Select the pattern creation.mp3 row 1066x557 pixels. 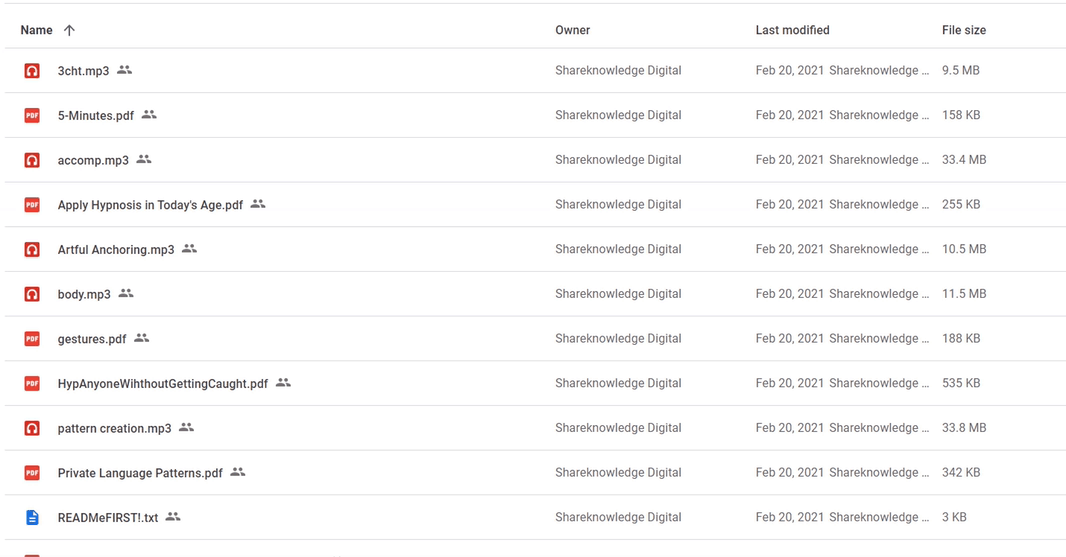pos(535,428)
